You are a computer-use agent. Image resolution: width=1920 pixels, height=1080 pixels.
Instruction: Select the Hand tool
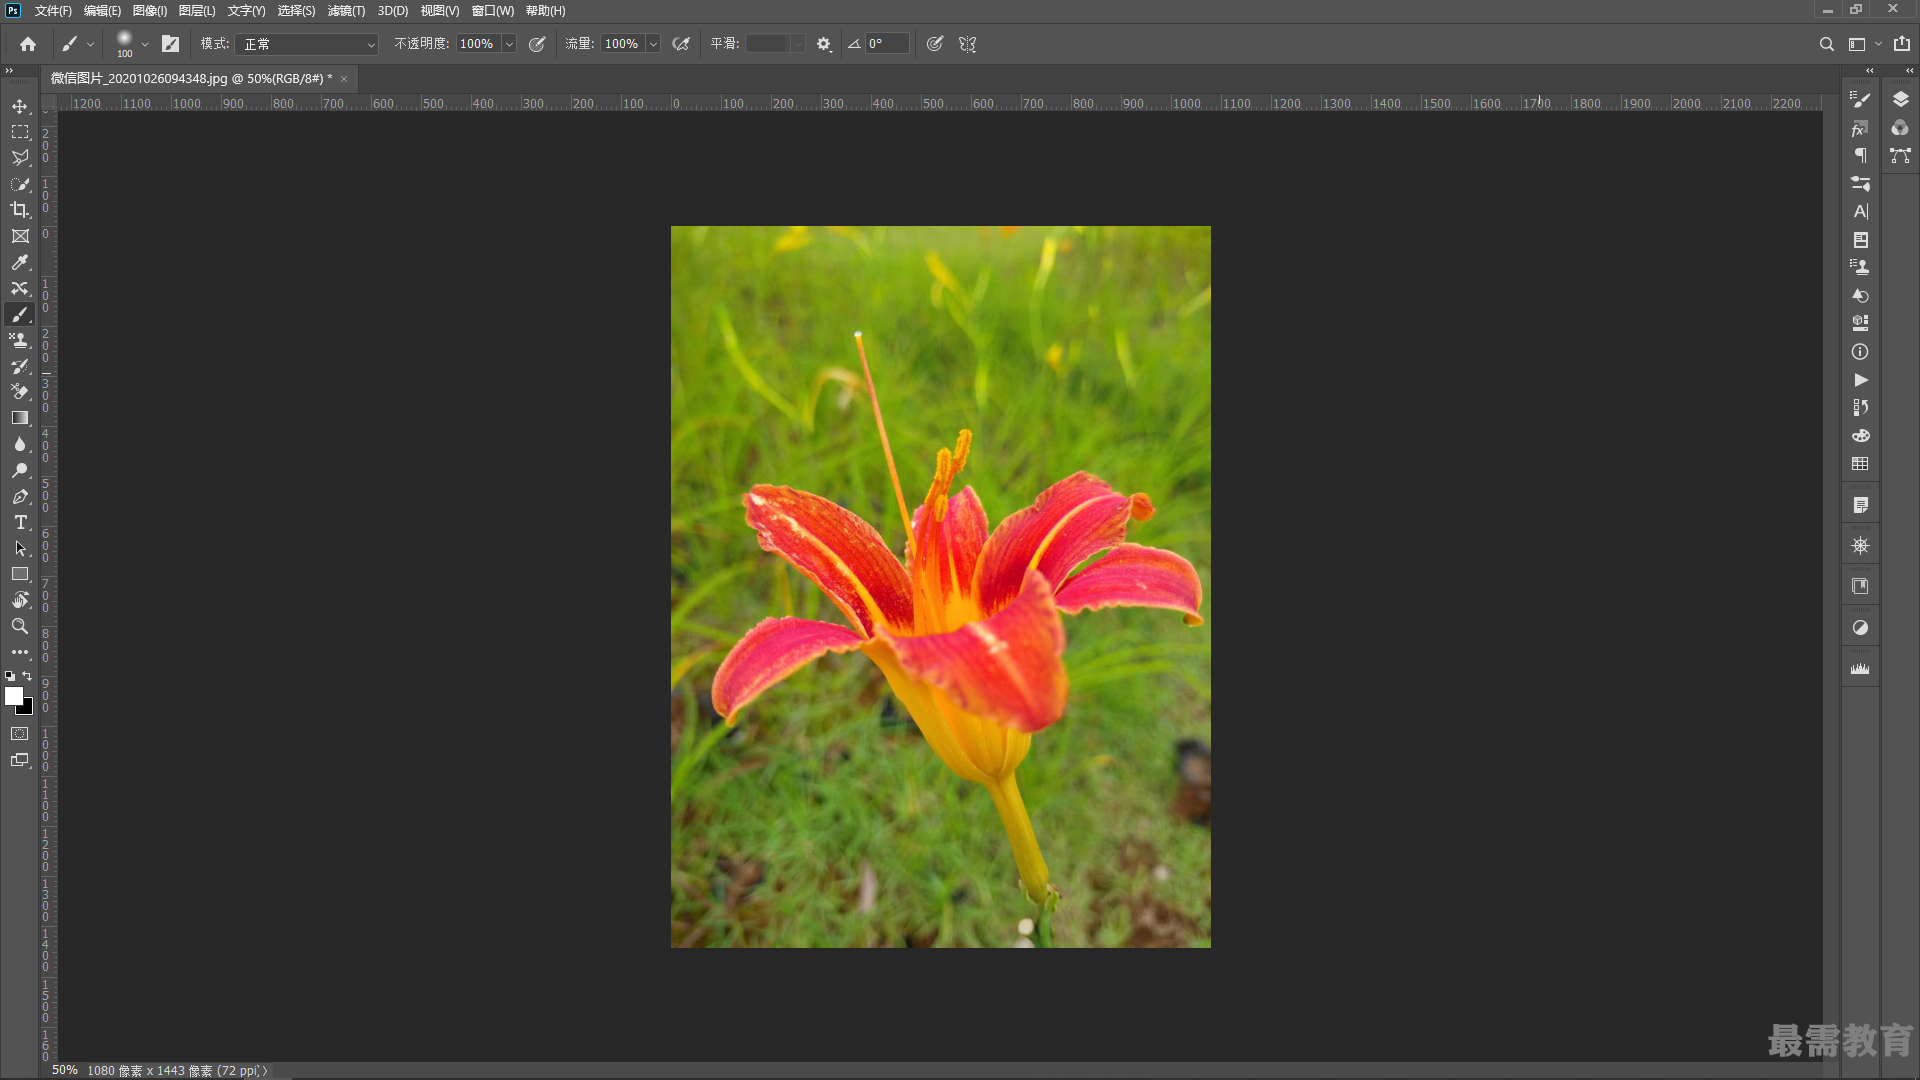click(20, 600)
